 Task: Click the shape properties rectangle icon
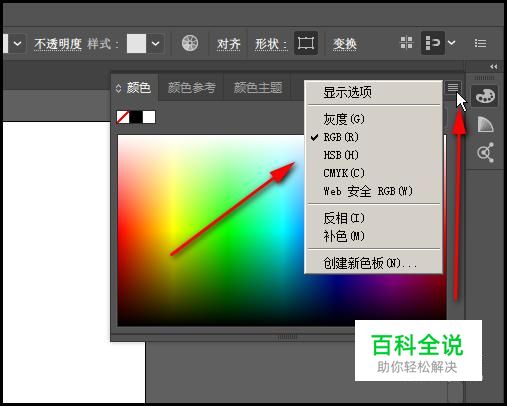(x=306, y=43)
